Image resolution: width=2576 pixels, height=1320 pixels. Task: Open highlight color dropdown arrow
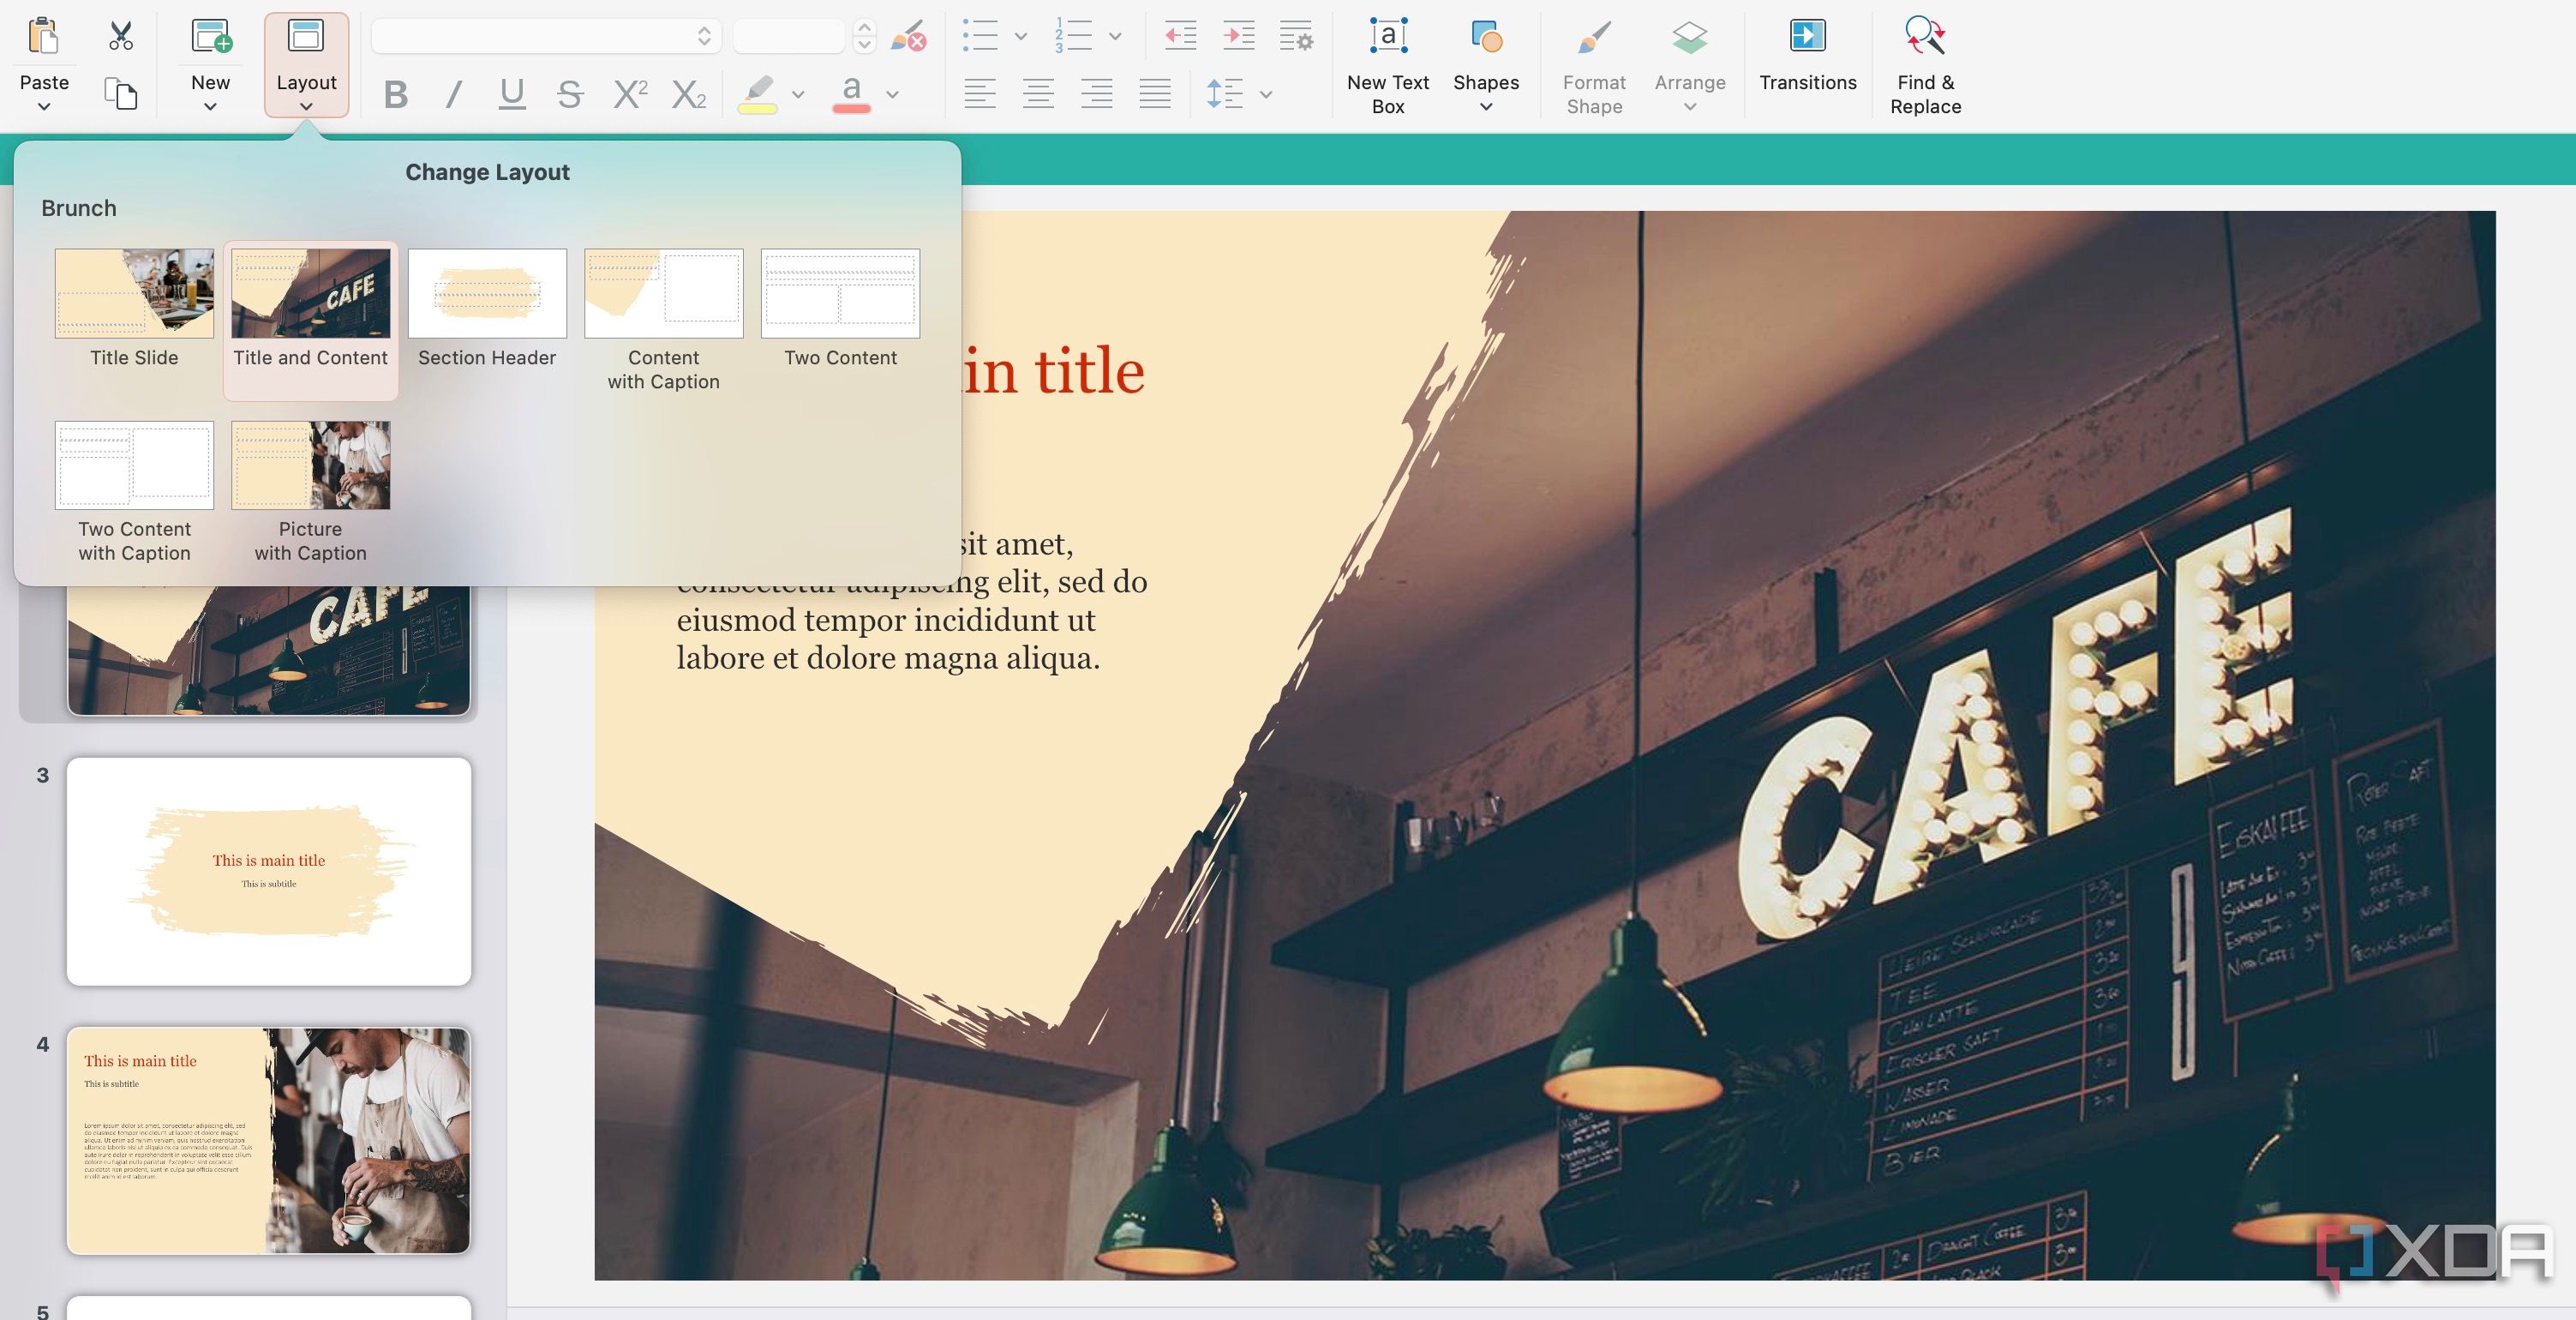pos(798,95)
